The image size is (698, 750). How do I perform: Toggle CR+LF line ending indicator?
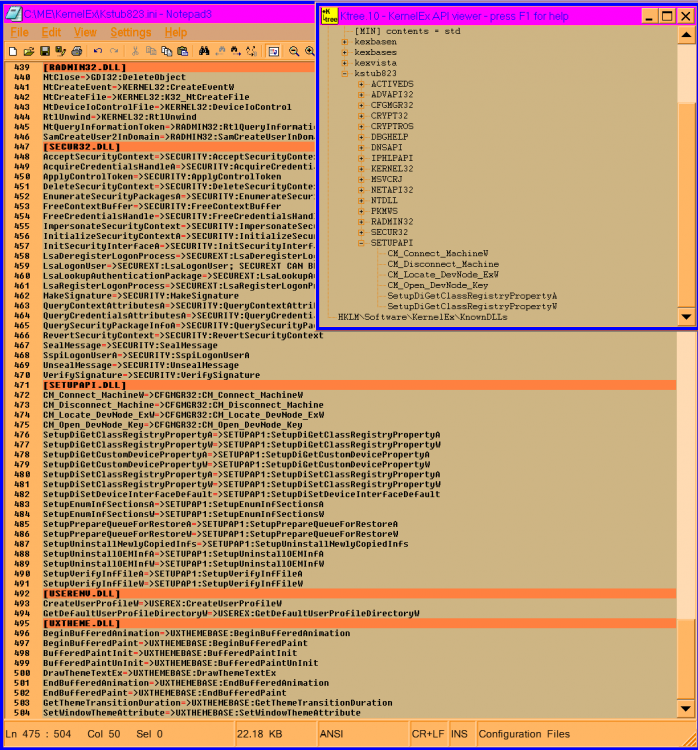tap(429, 734)
